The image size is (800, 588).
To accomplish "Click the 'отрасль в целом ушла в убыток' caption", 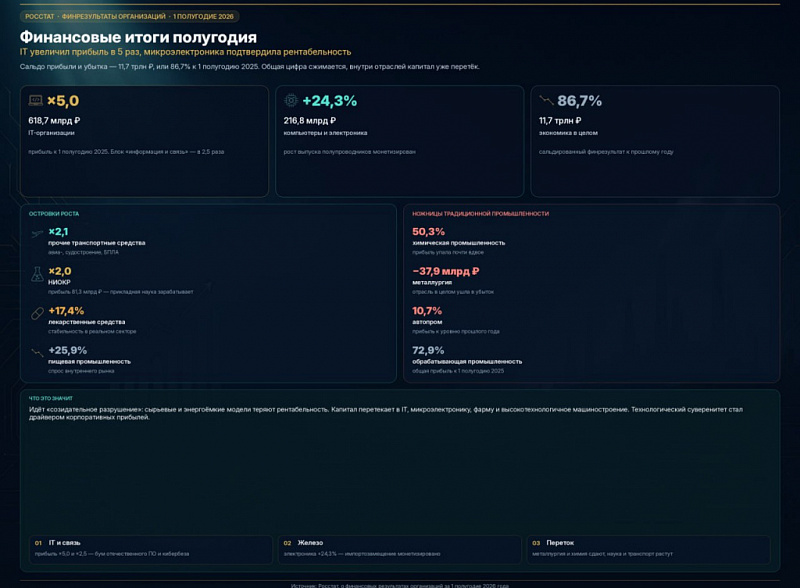I will [x=453, y=292].
